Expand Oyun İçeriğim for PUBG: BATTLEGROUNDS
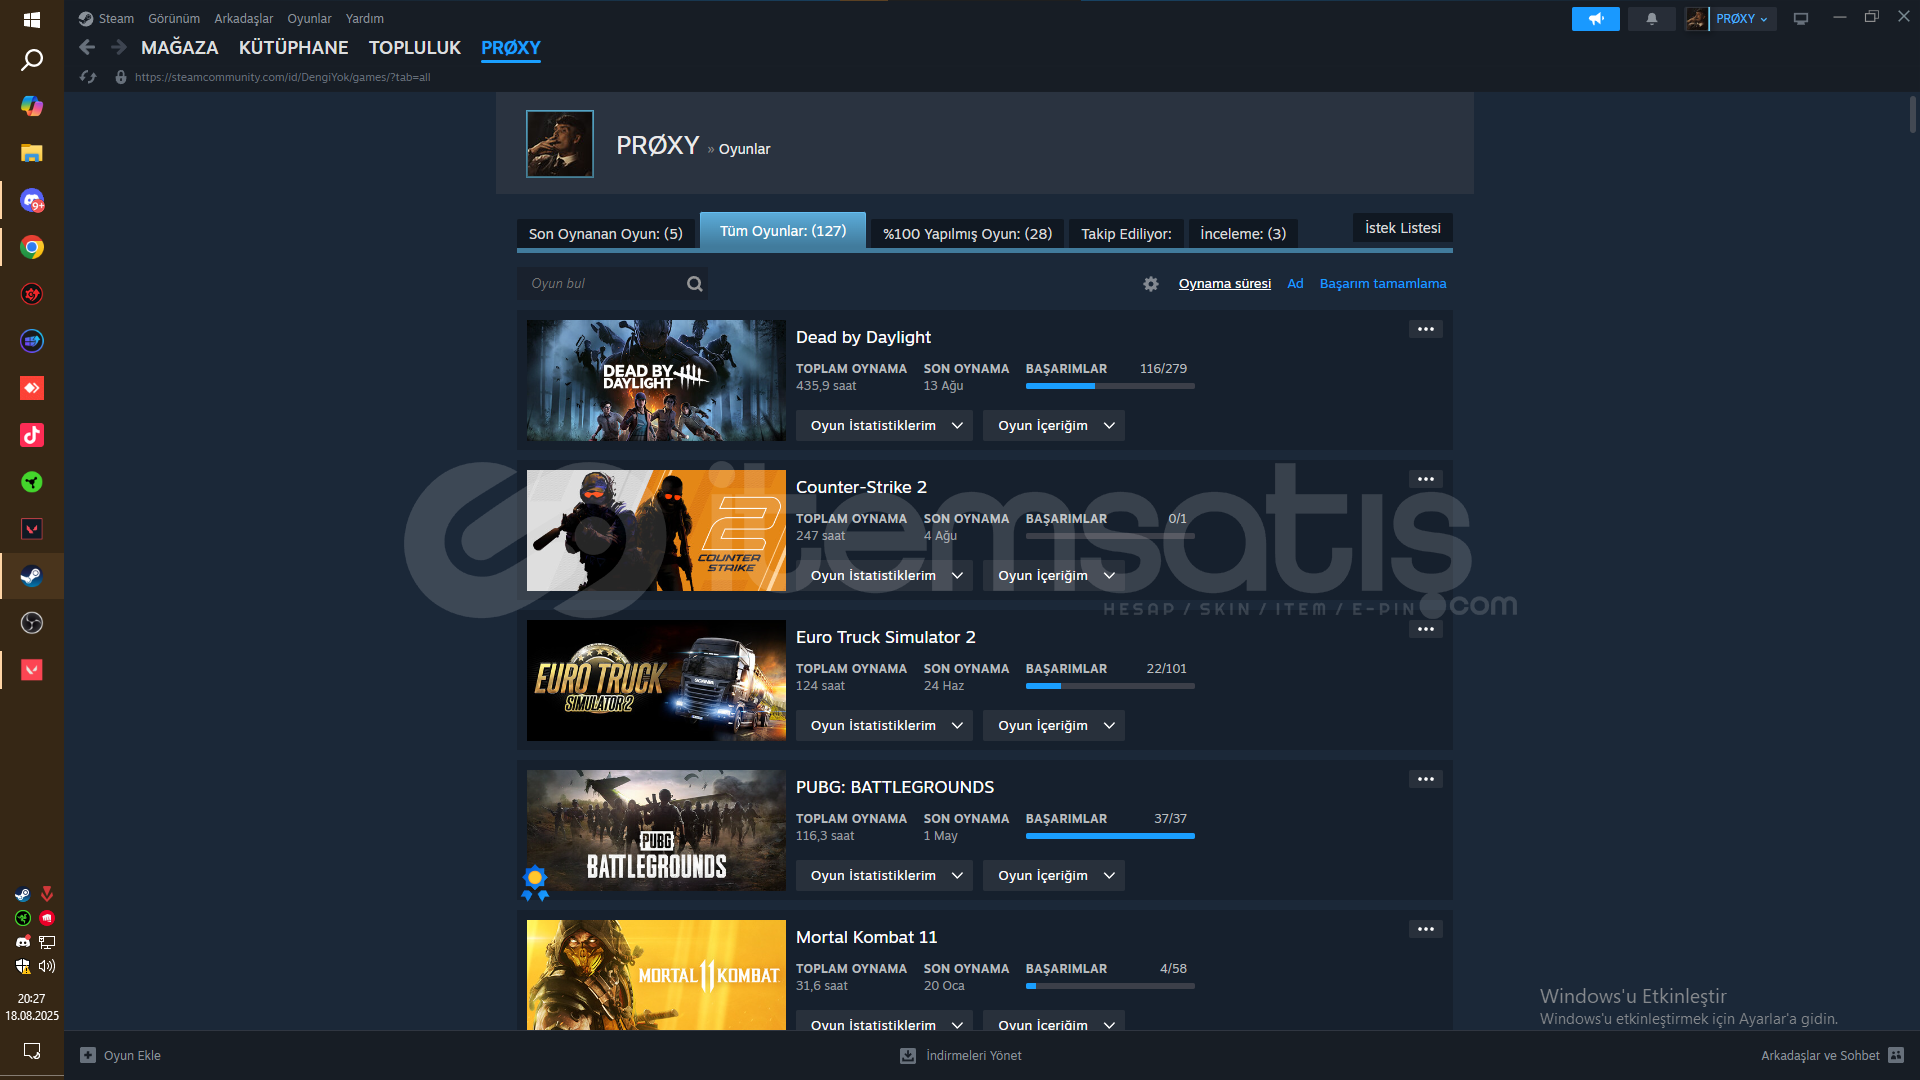The width and height of the screenshot is (1920, 1080). tap(1054, 876)
